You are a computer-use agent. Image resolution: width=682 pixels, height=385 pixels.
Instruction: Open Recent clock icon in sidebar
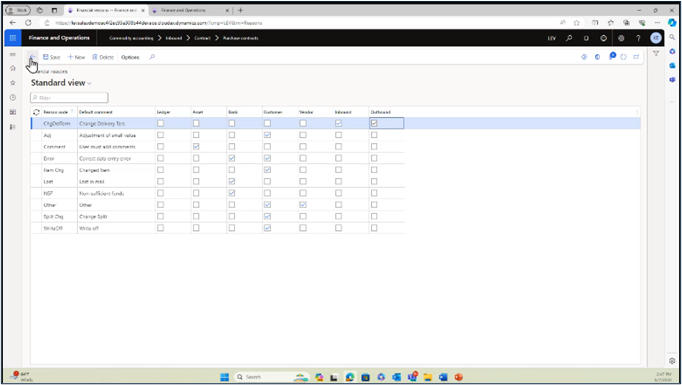click(x=13, y=97)
